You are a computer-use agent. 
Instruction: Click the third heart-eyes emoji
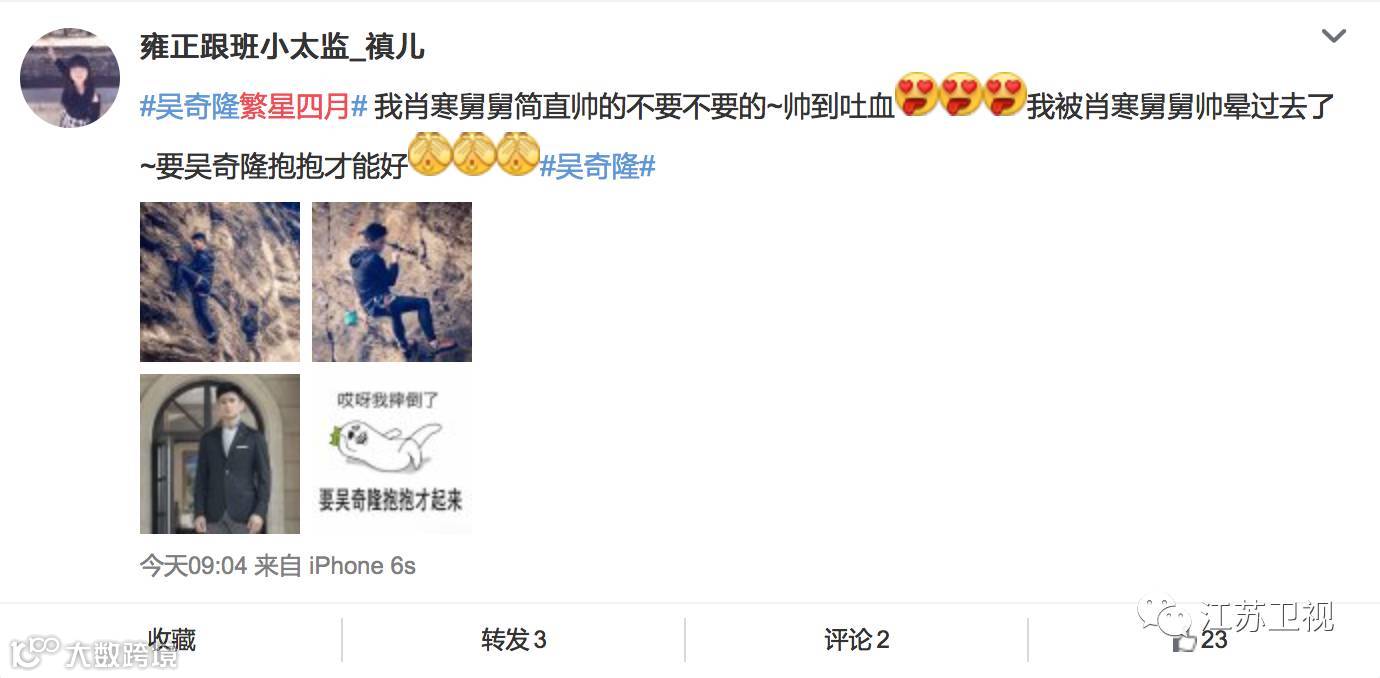point(1005,96)
